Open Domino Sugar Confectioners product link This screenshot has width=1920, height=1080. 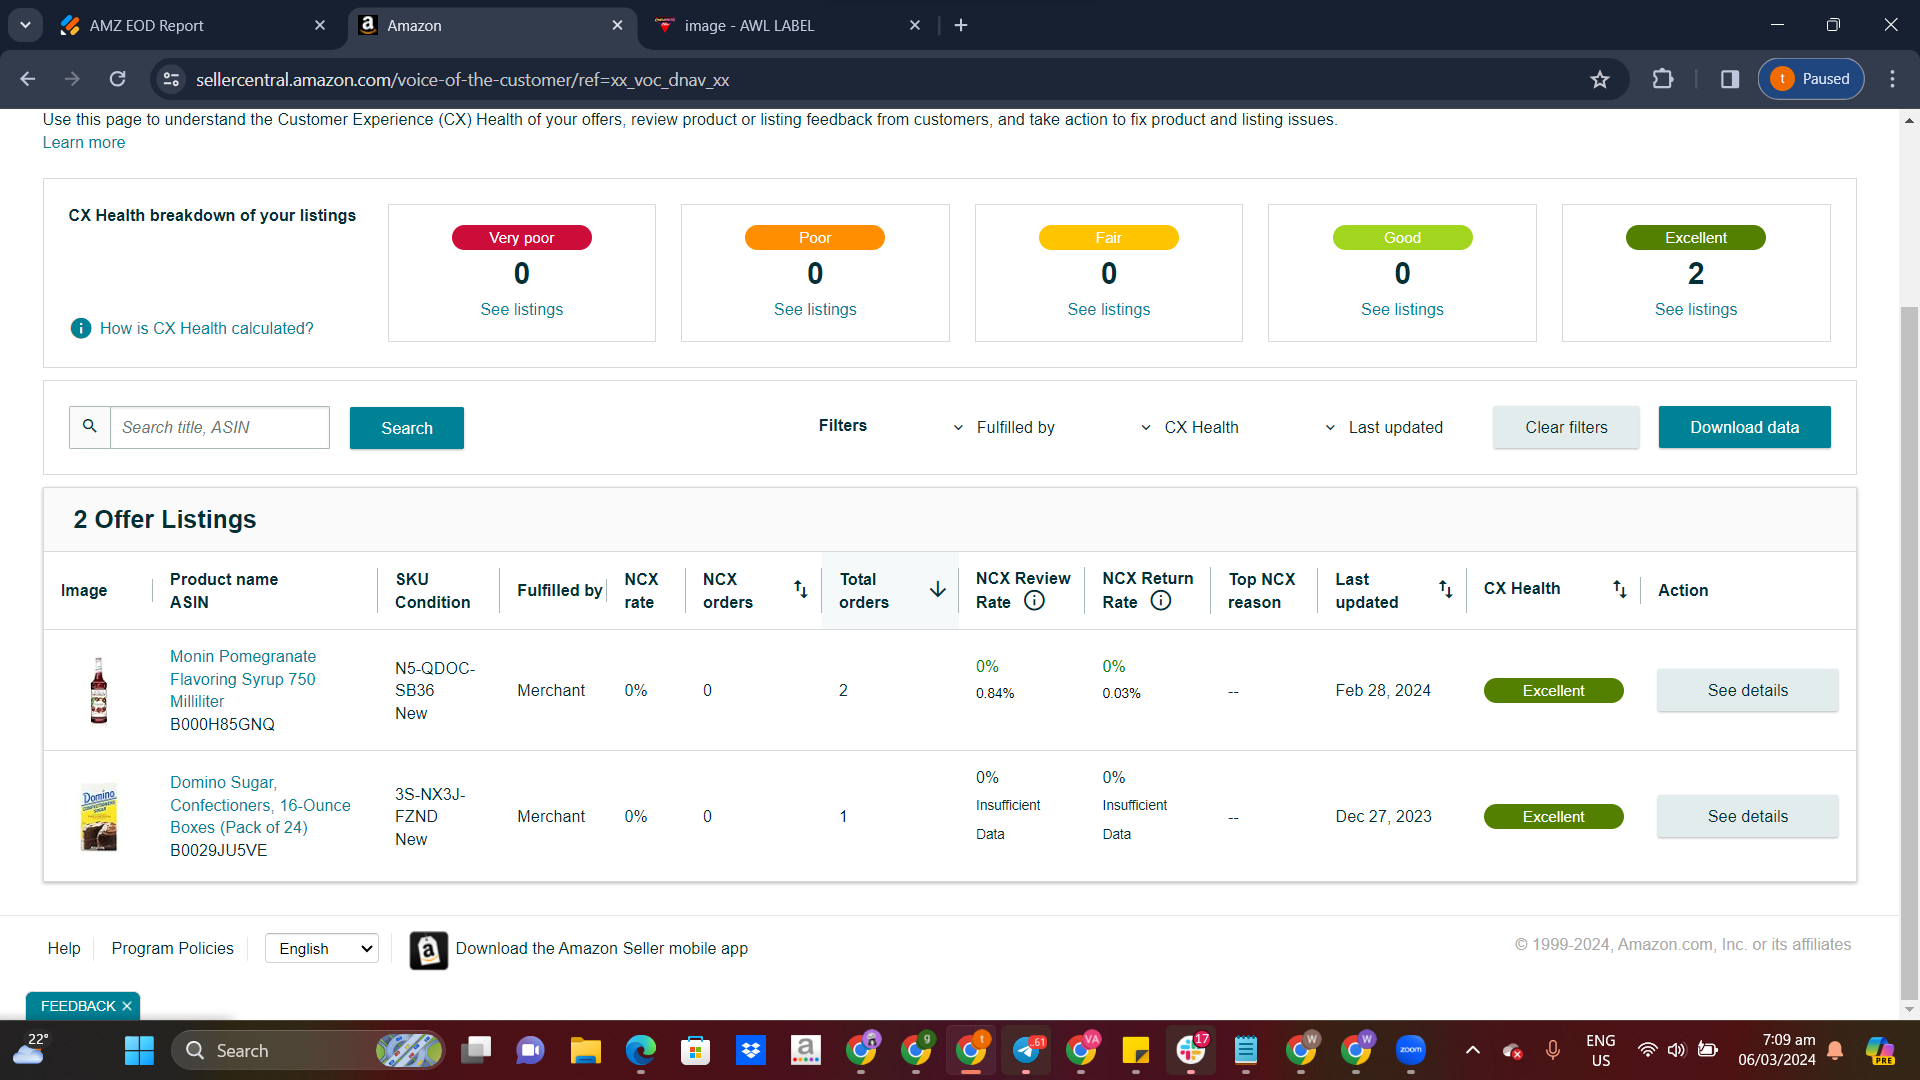pyautogui.click(x=260, y=805)
